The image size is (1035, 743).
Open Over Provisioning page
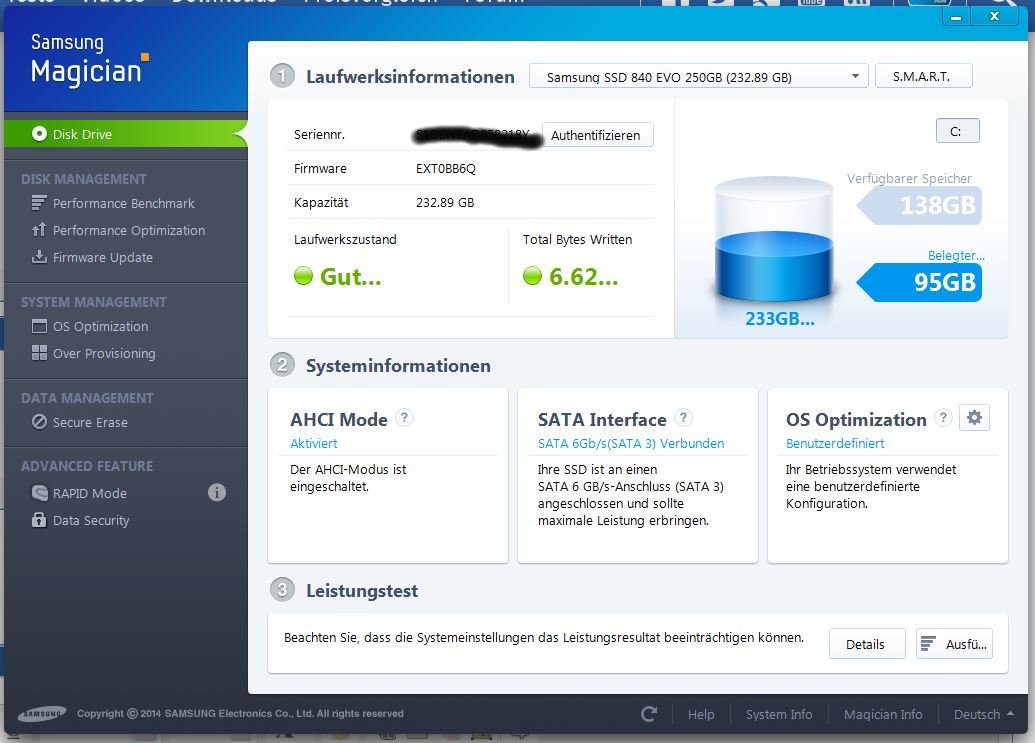[104, 354]
